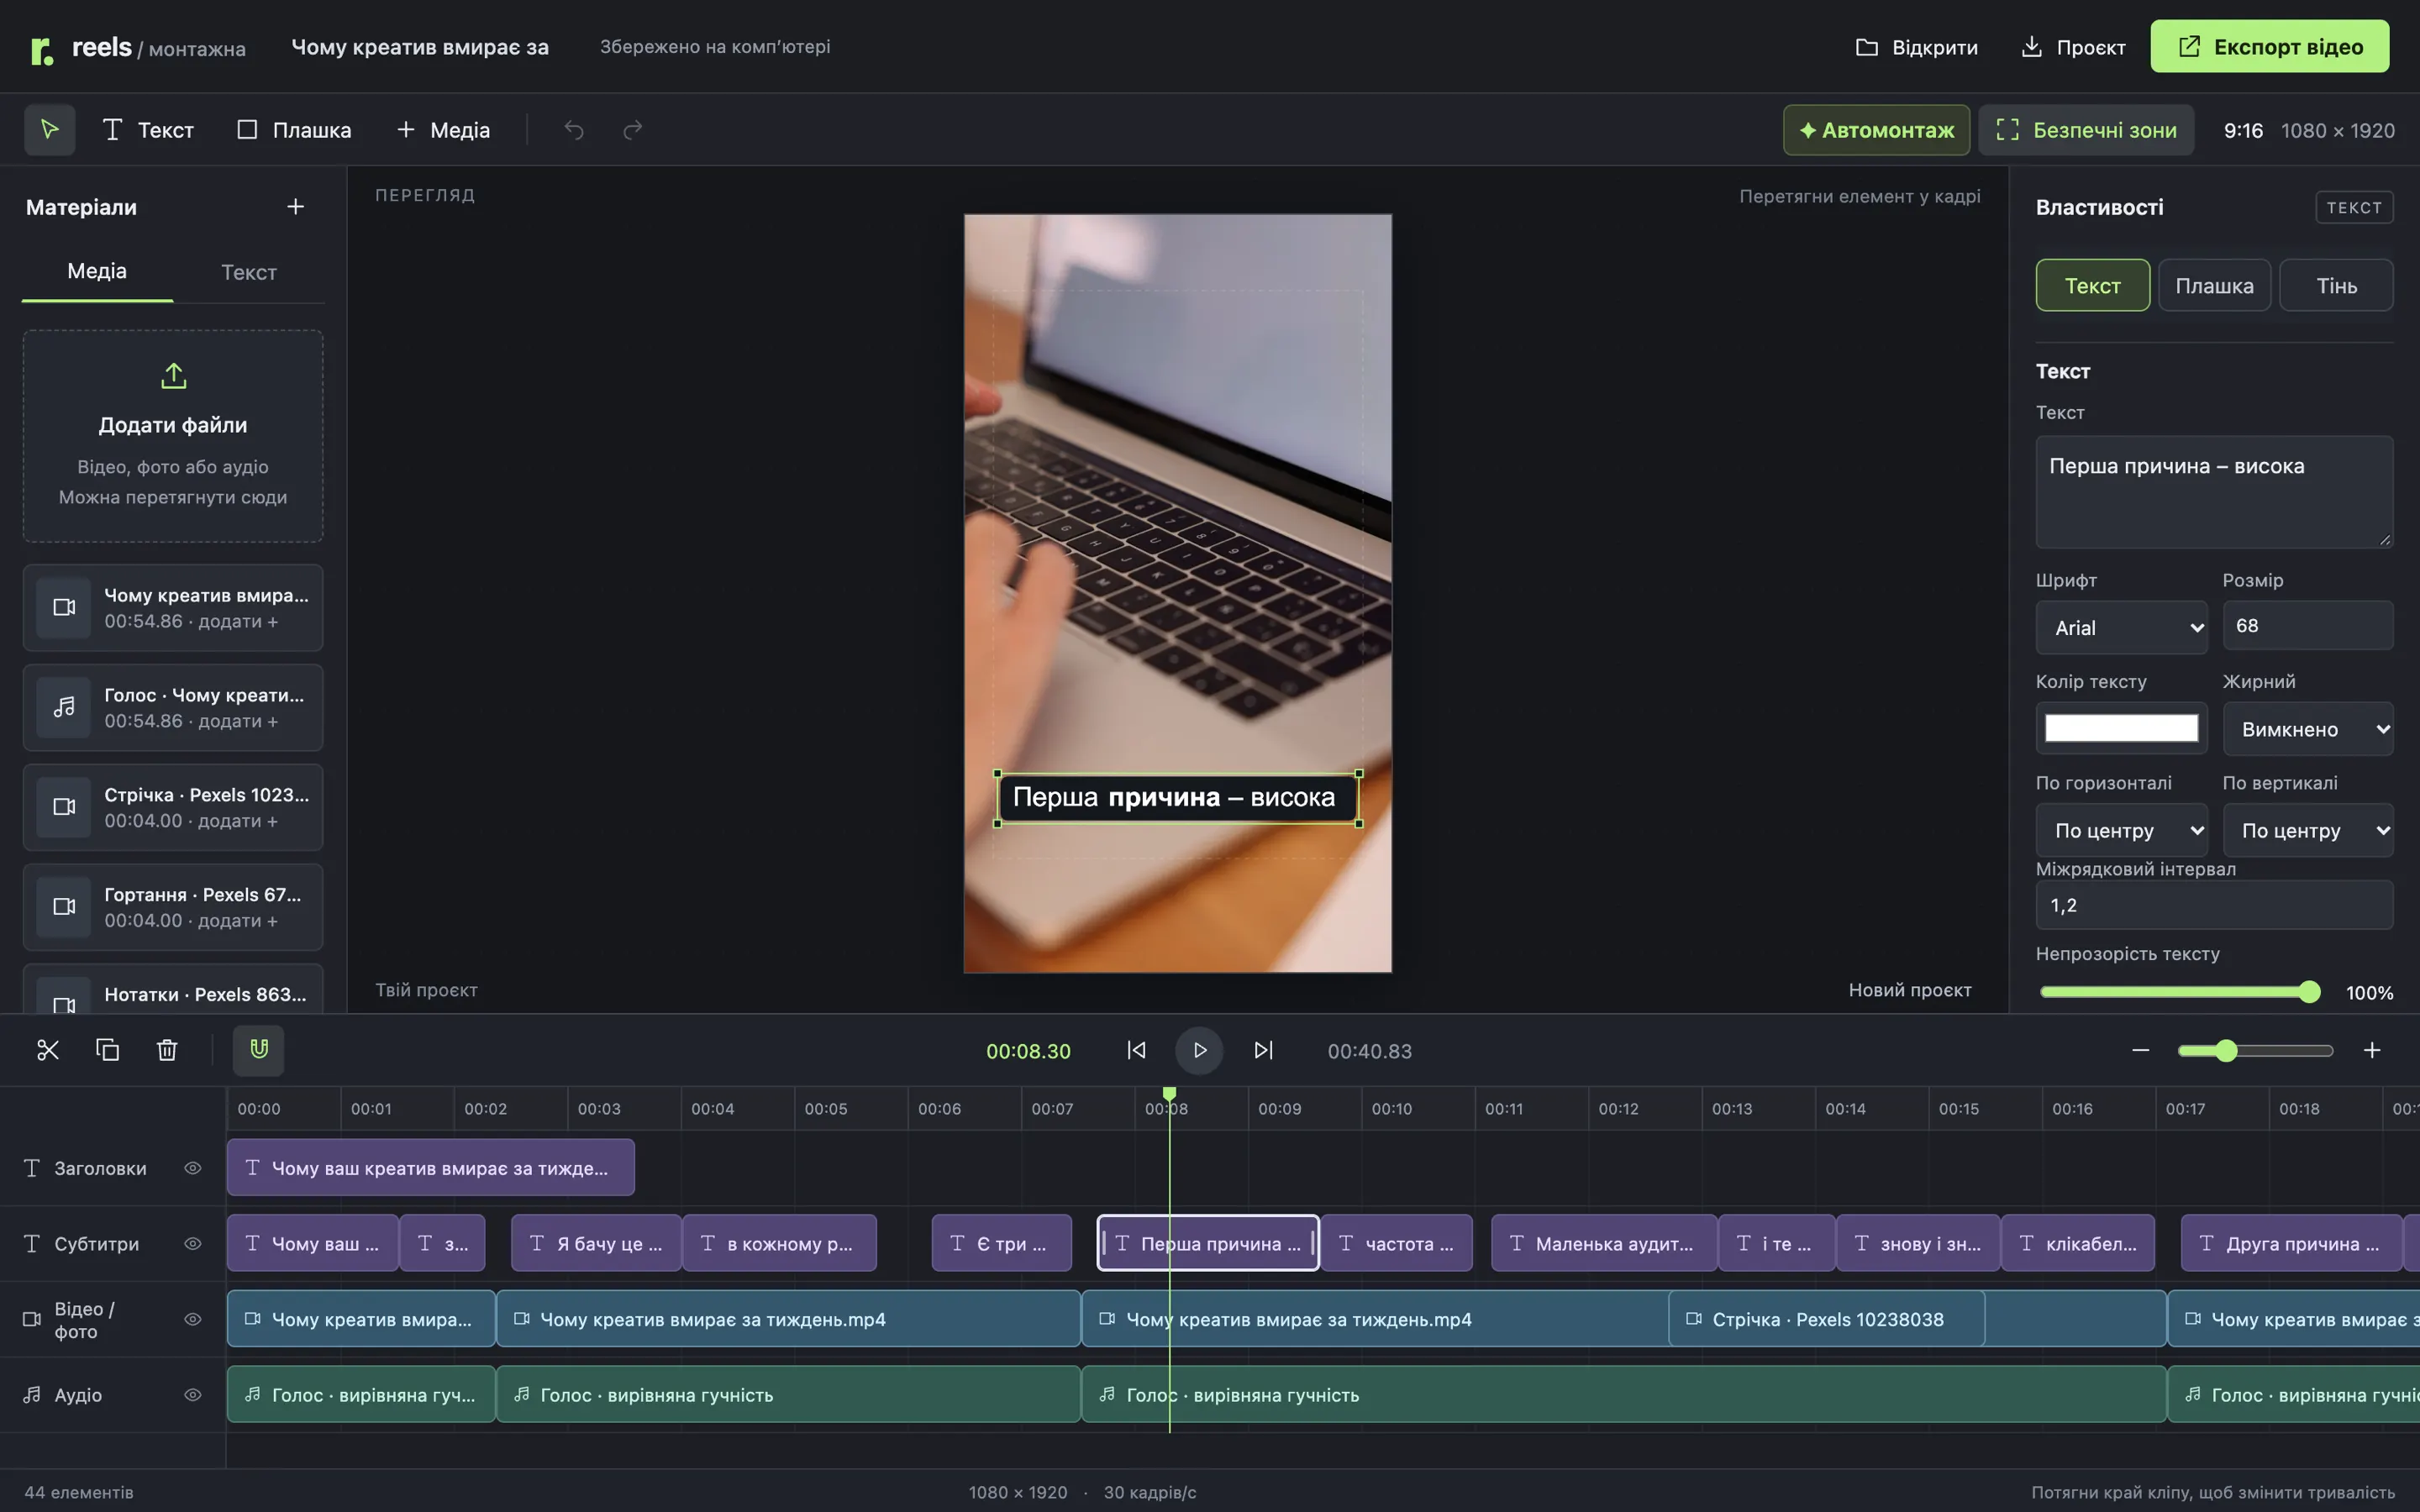
Task: Zoom in timeline with plus icon
Action: 2372,1050
